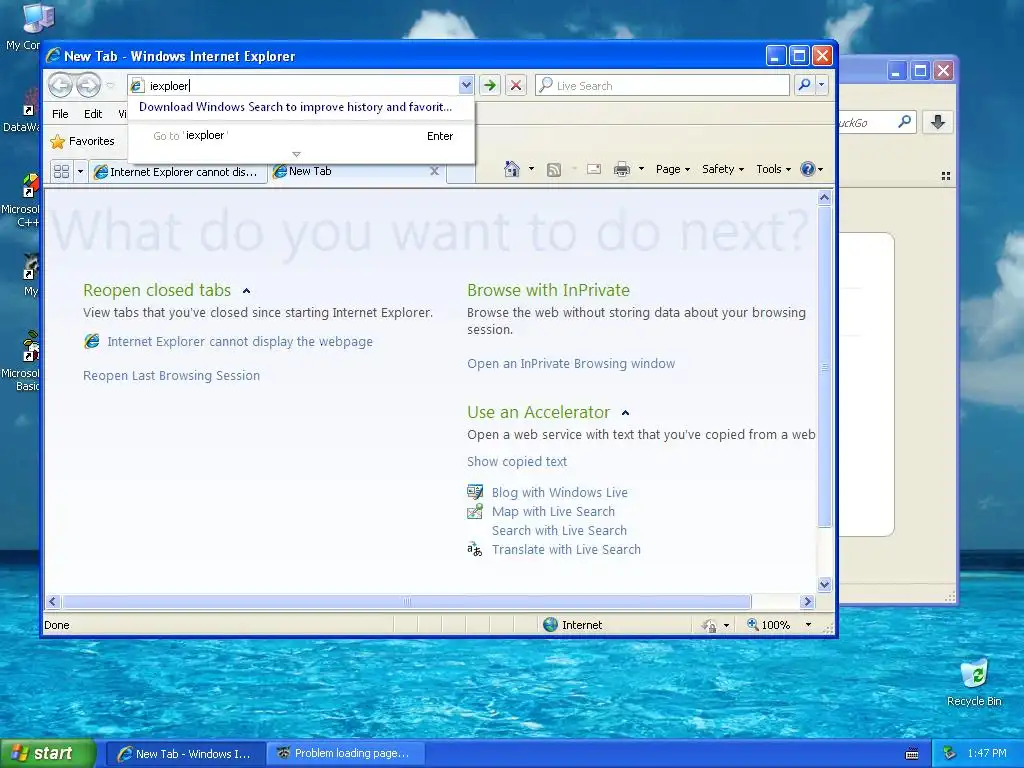The height and width of the screenshot is (768, 1024).
Task: Open the Safety menu
Action: 723,169
